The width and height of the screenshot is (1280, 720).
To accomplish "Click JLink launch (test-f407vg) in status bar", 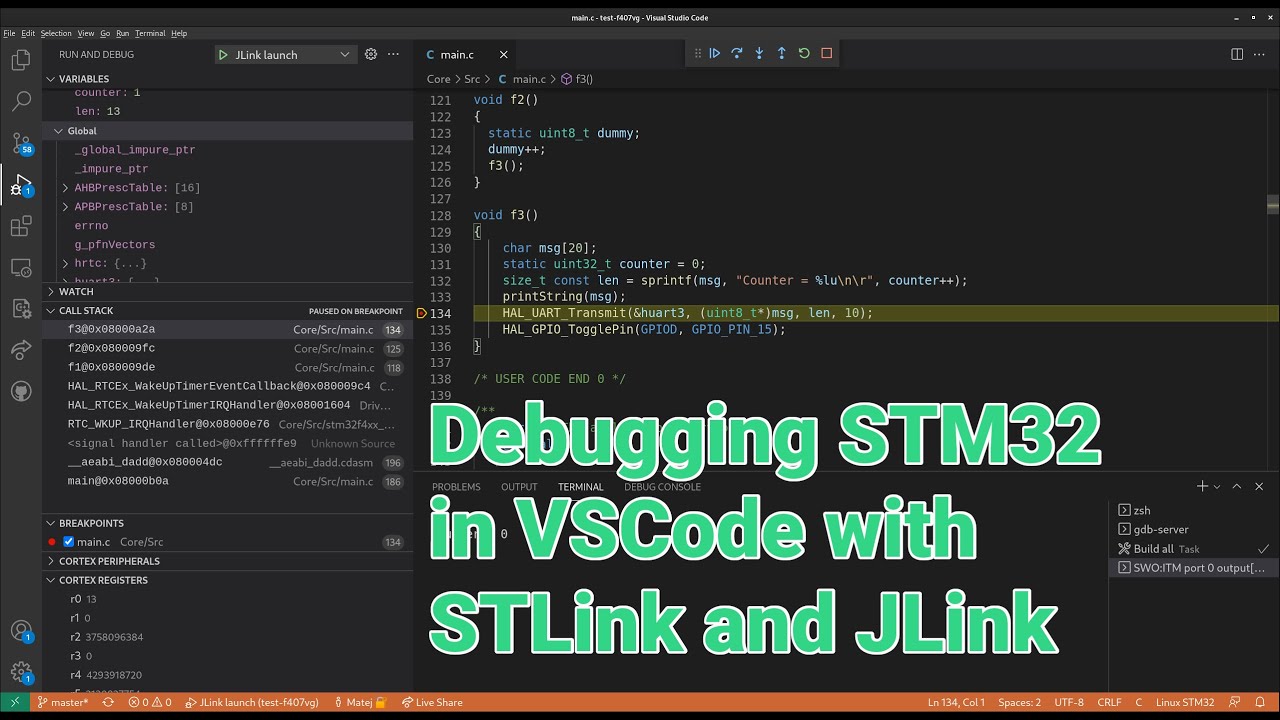I will click(251, 702).
